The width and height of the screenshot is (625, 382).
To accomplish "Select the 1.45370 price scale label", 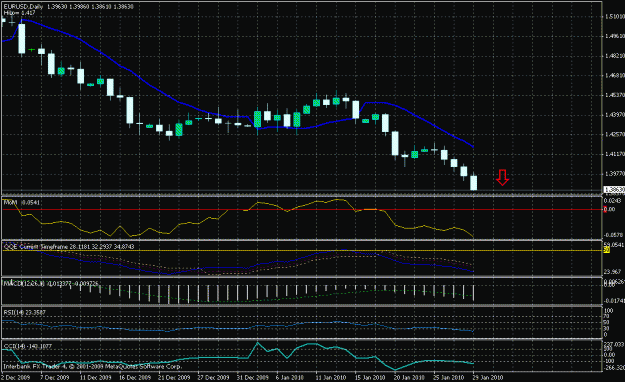I will coord(614,95).
